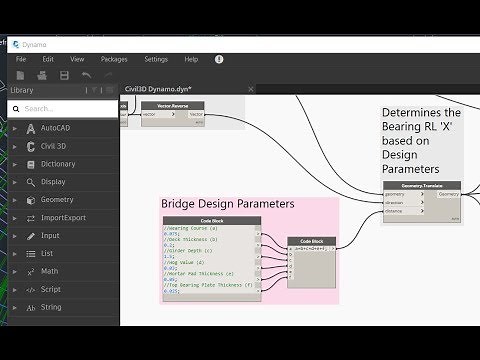Click the Display magnifier icon

click(31, 182)
